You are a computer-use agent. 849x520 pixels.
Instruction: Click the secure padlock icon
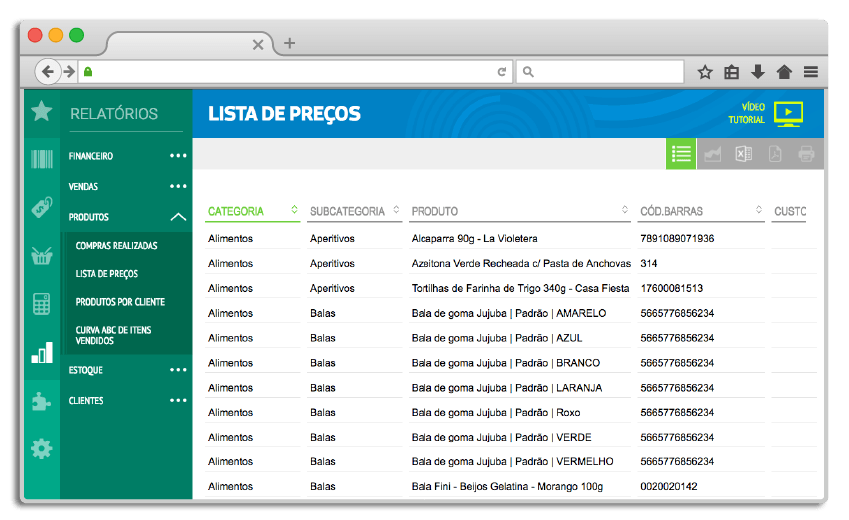point(88,72)
